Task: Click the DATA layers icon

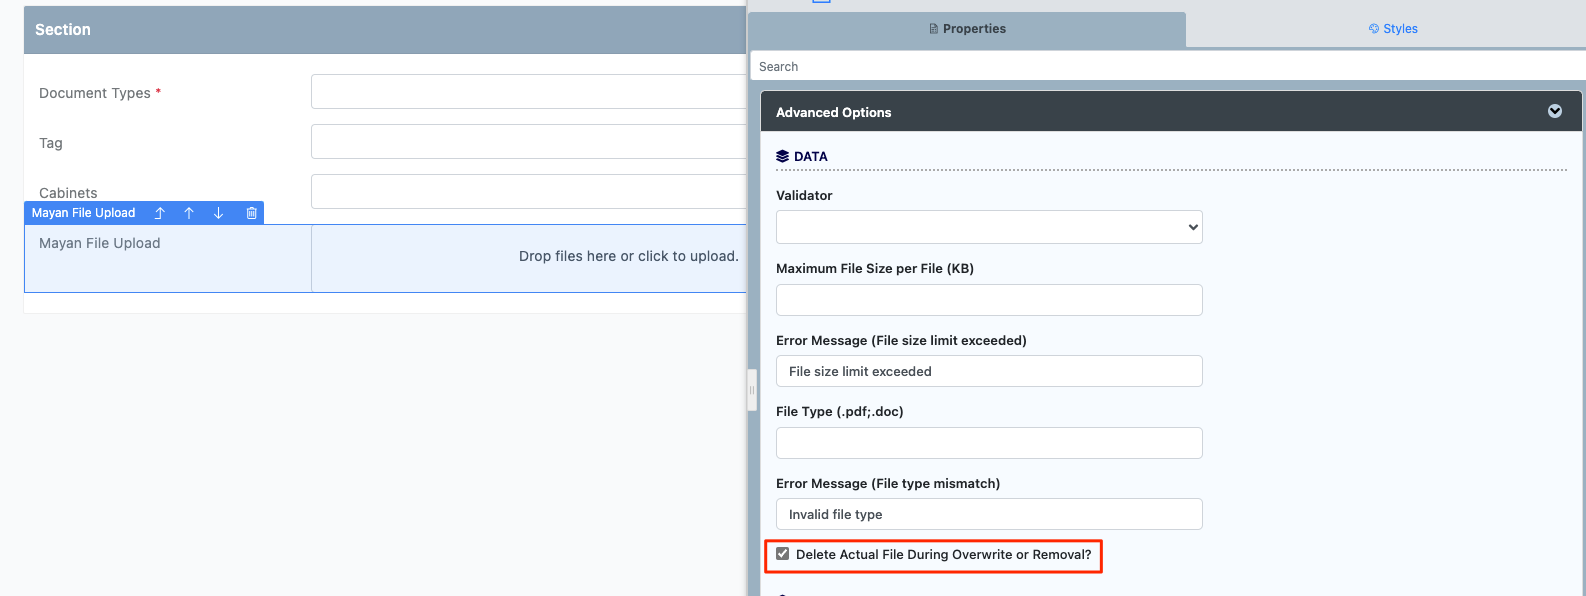Action: coord(783,156)
